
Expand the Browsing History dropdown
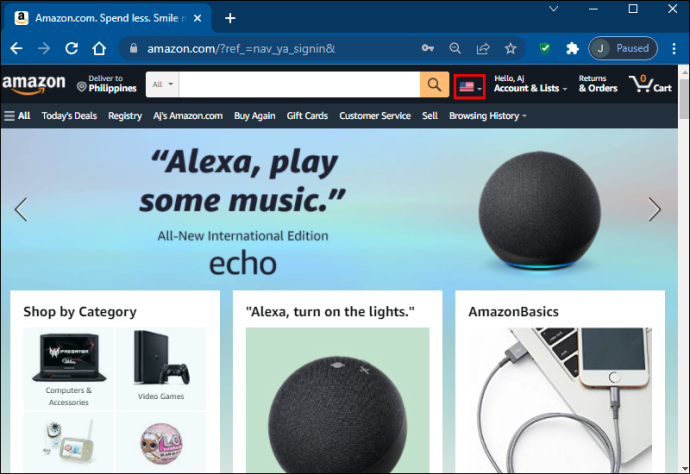pyautogui.click(x=488, y=116)
